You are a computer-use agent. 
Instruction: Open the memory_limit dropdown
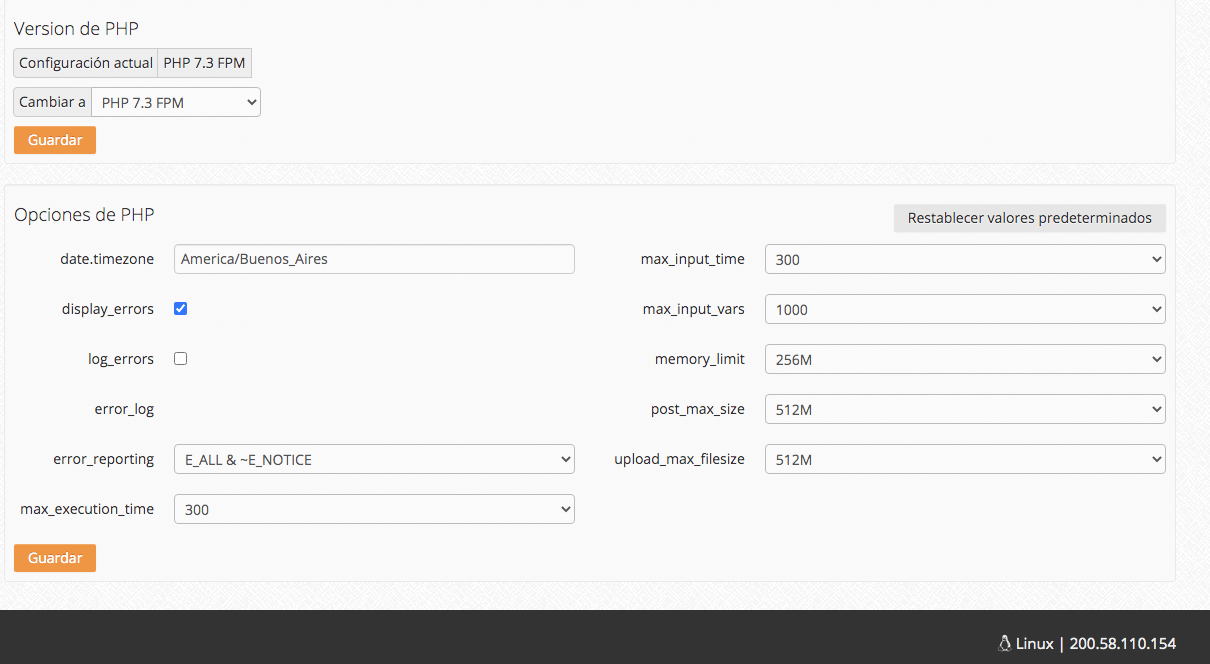point(965,359)
